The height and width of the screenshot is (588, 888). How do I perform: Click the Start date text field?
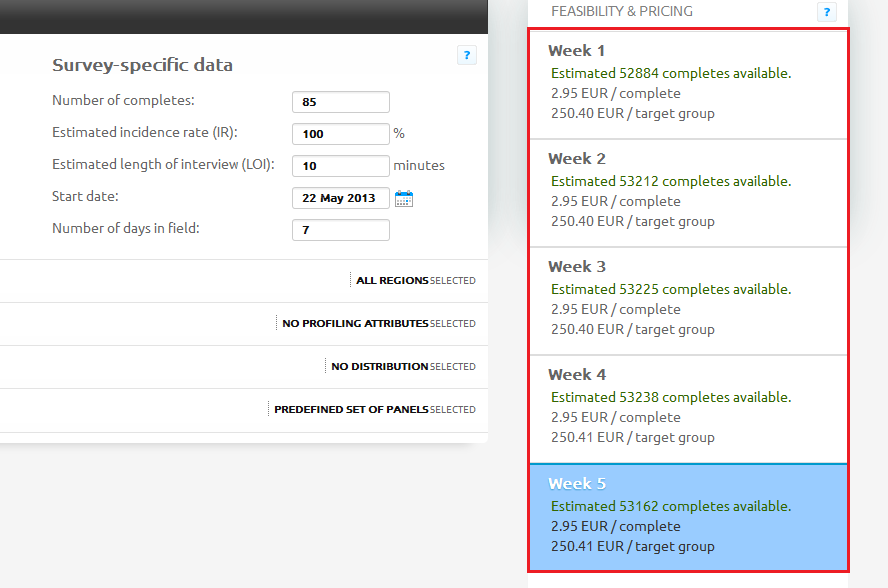click(x=340, y=198)
